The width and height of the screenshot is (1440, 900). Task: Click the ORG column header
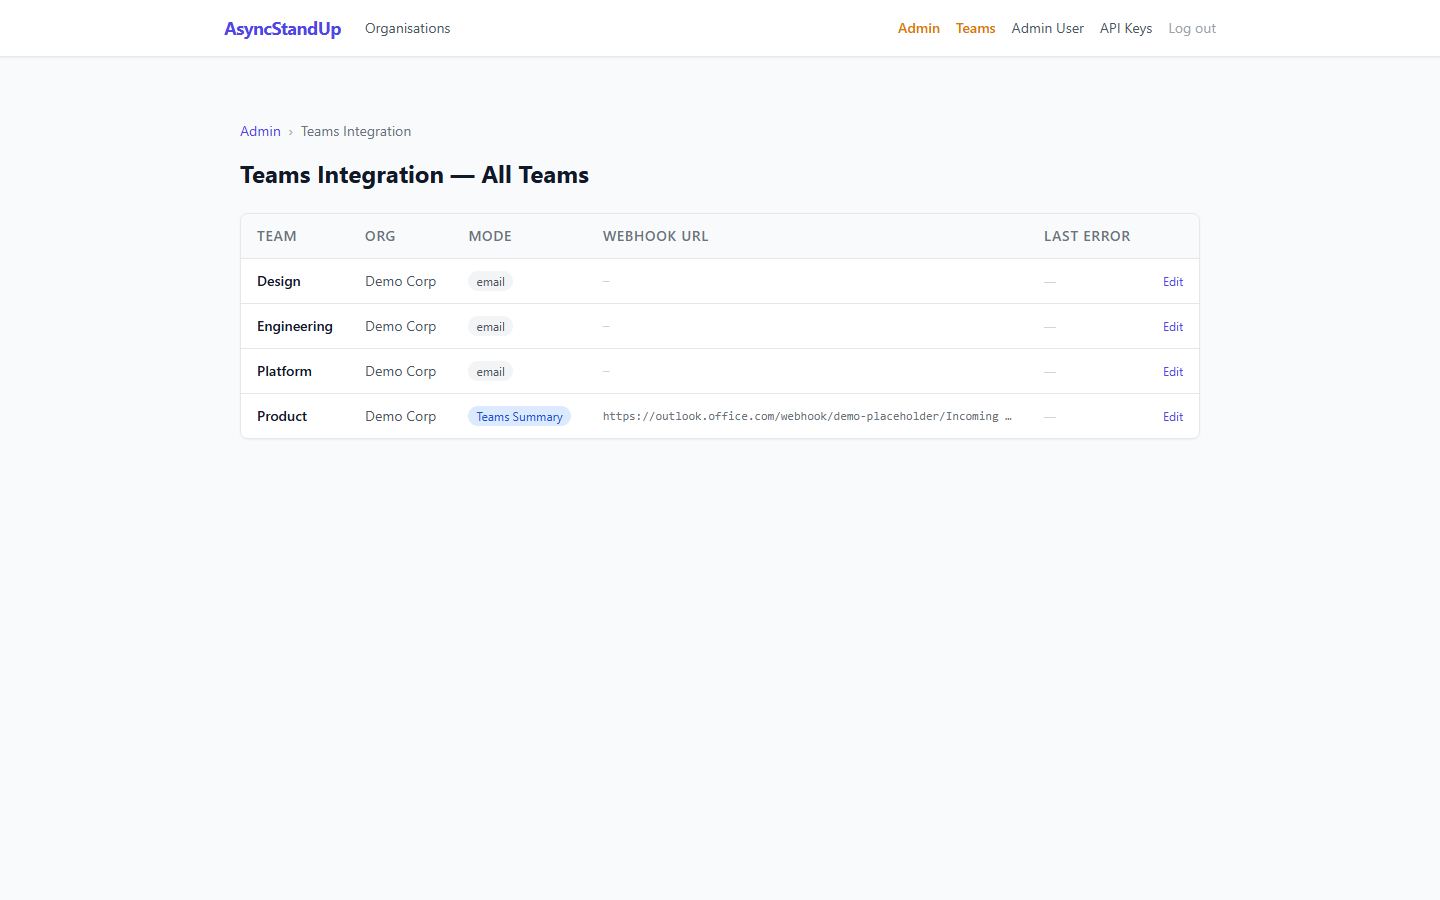click(380, 237)
